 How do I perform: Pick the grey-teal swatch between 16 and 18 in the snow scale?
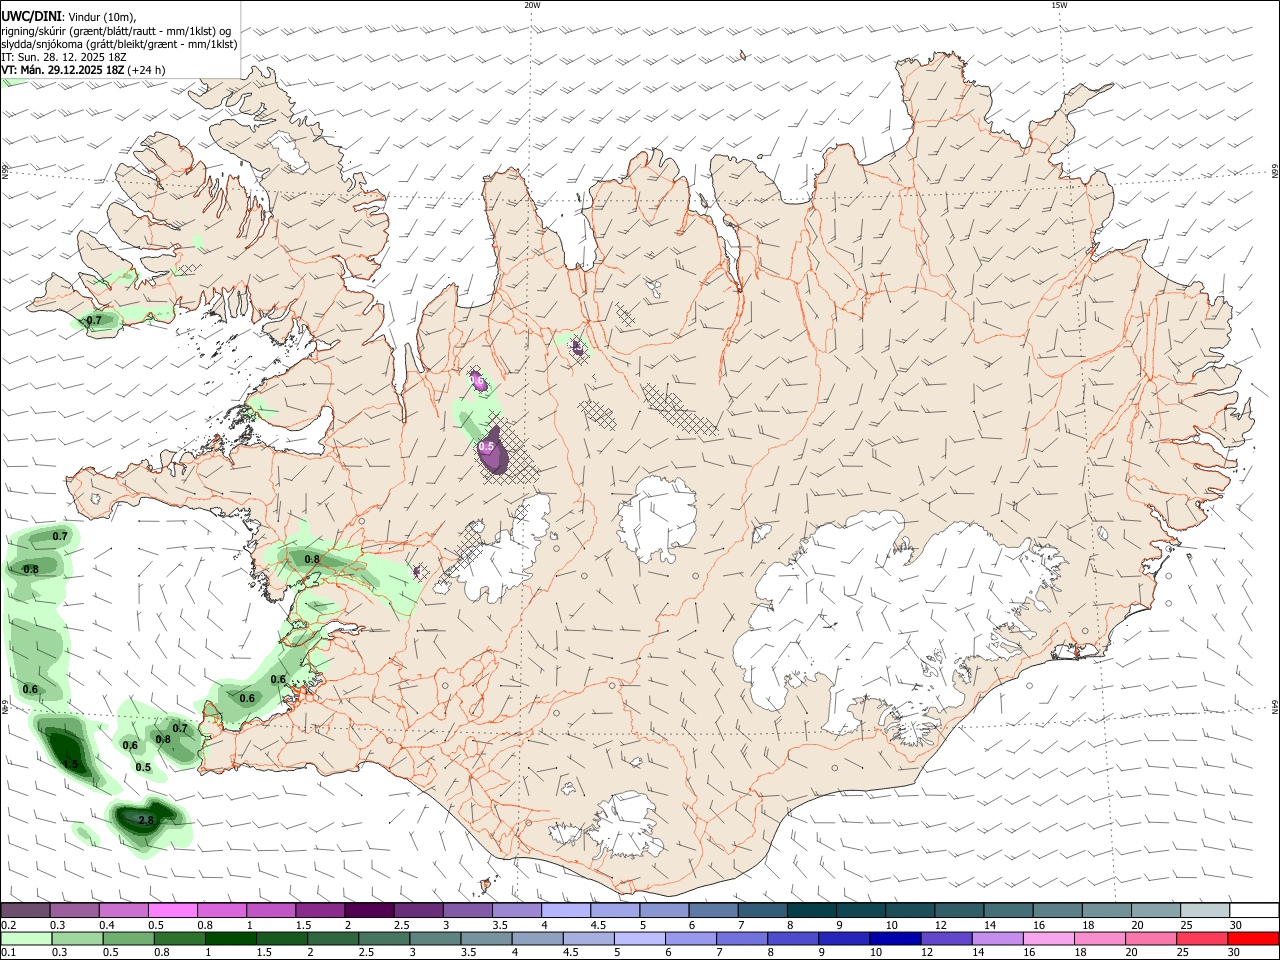[x=1057, y=910]
